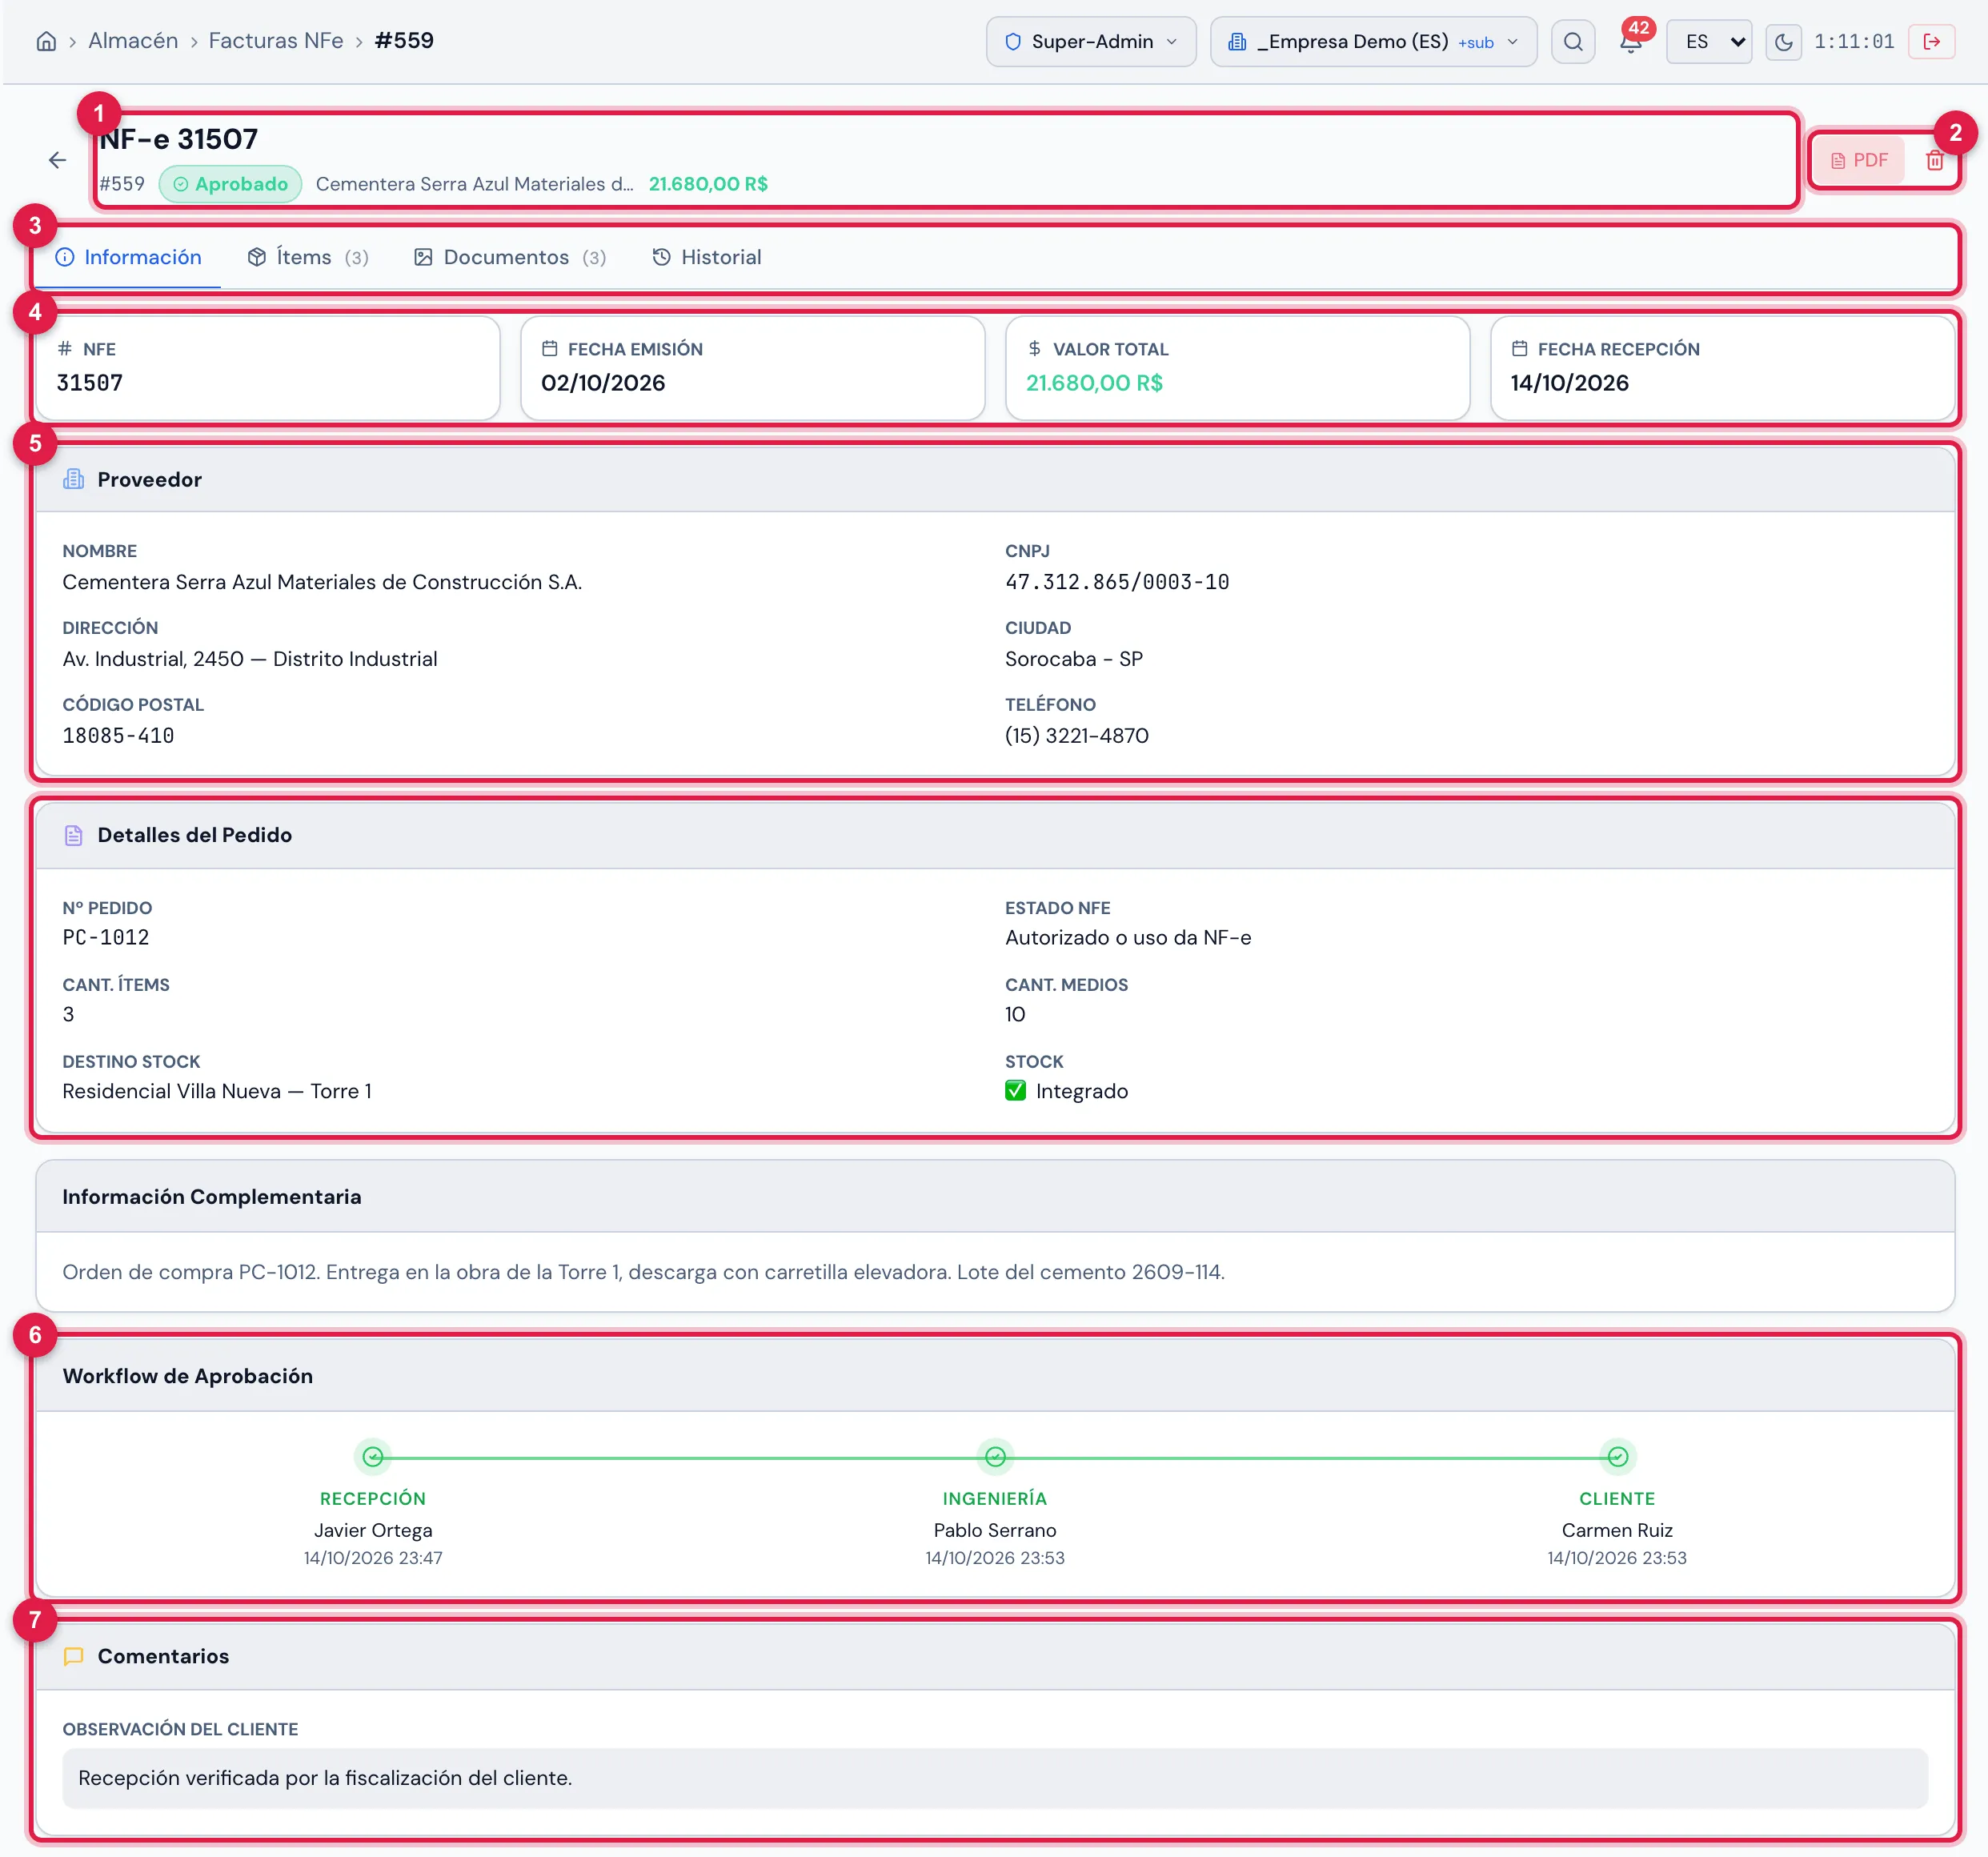This screenshot has height=1857, width=1988.
Task: Open the notifications bell with 42 badge
Action: click(x=1631, y=41)
